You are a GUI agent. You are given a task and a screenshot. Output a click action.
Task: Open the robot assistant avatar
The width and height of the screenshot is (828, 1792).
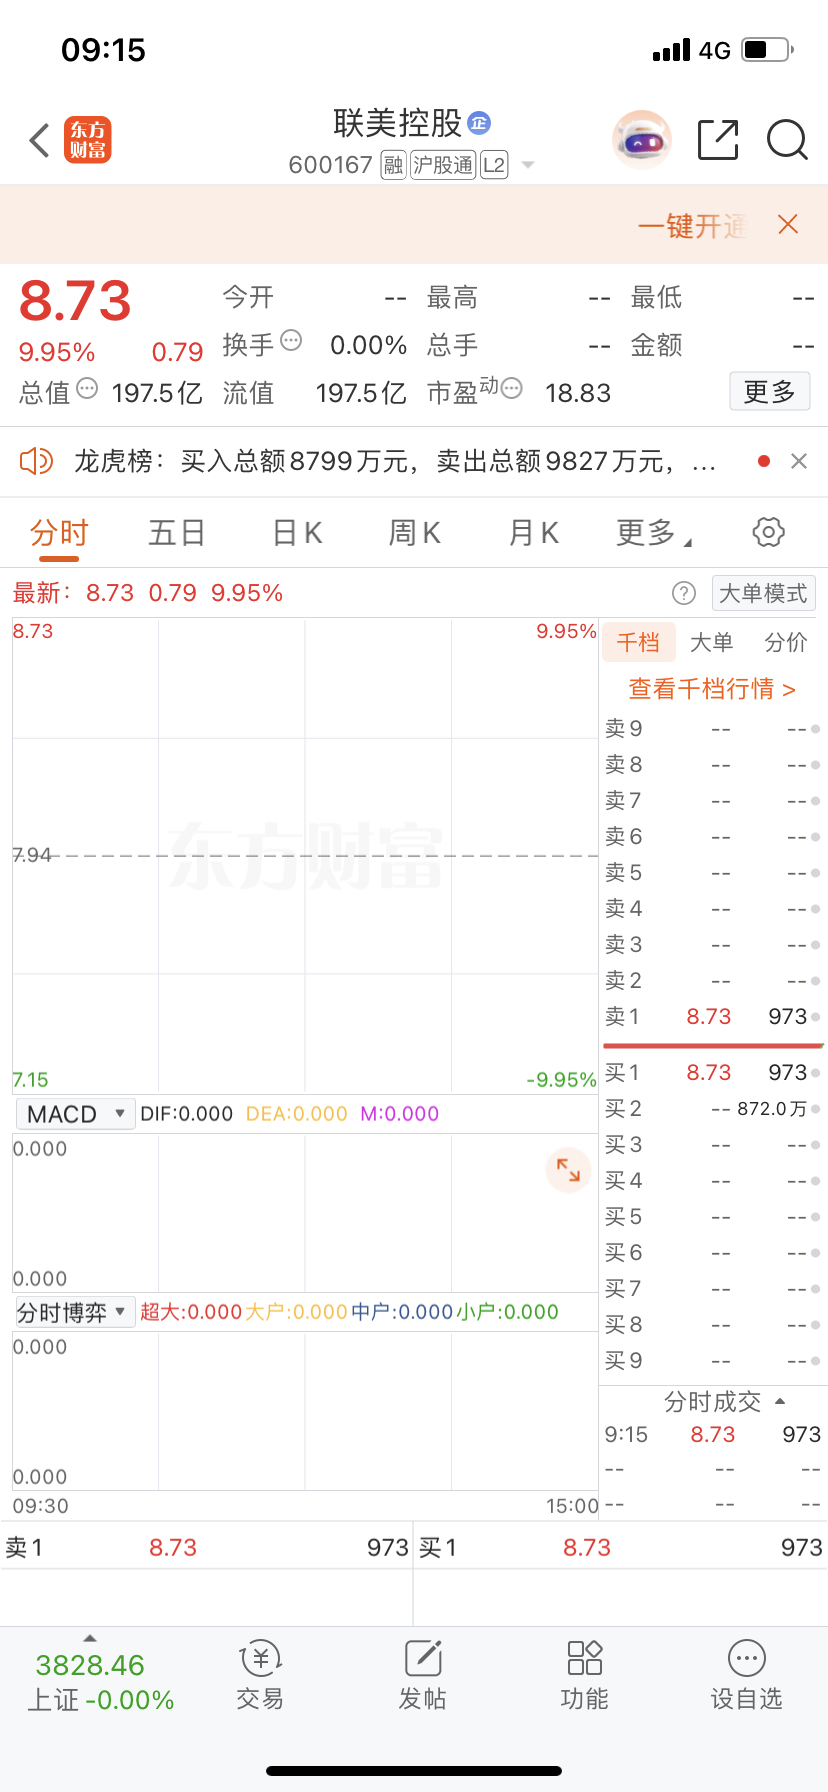click(641, 140)
